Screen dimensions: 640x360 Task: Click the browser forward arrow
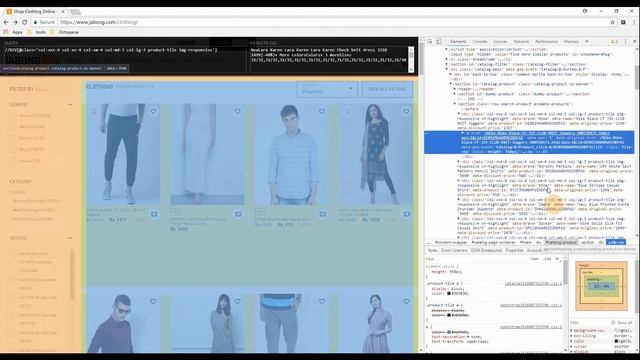(x=15, y=22)
